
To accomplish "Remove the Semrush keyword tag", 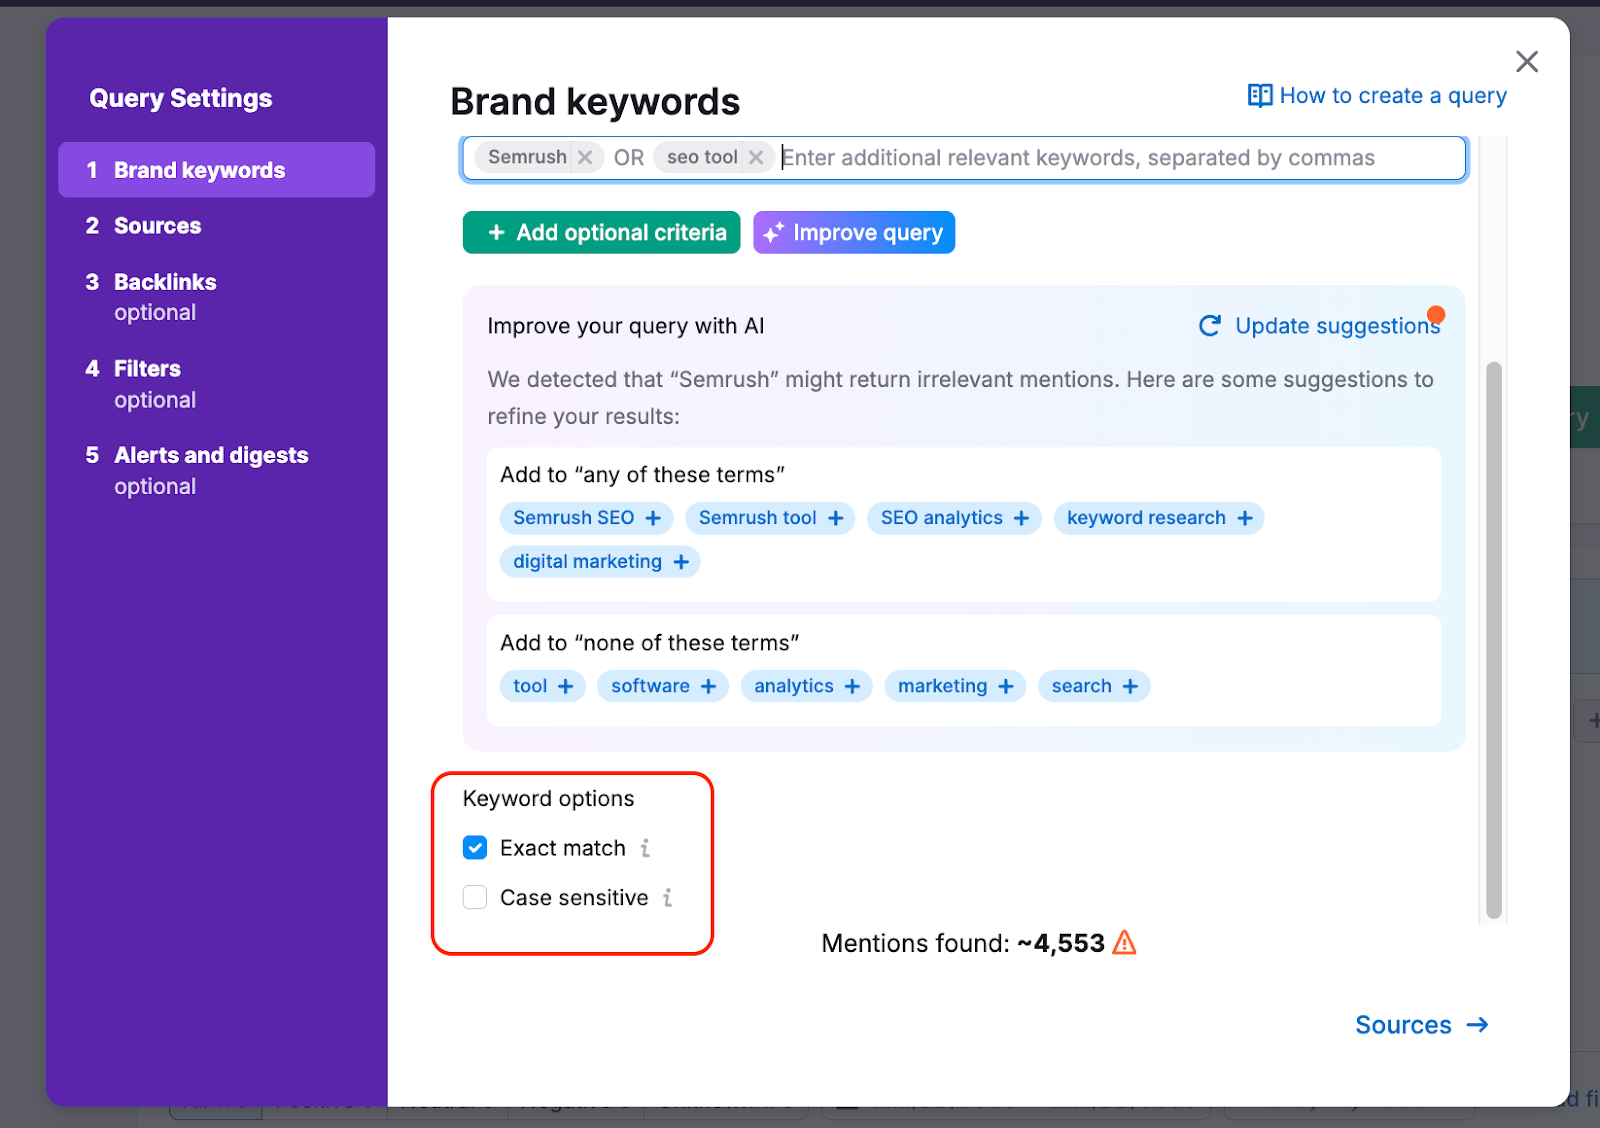I will coord(585,157).
